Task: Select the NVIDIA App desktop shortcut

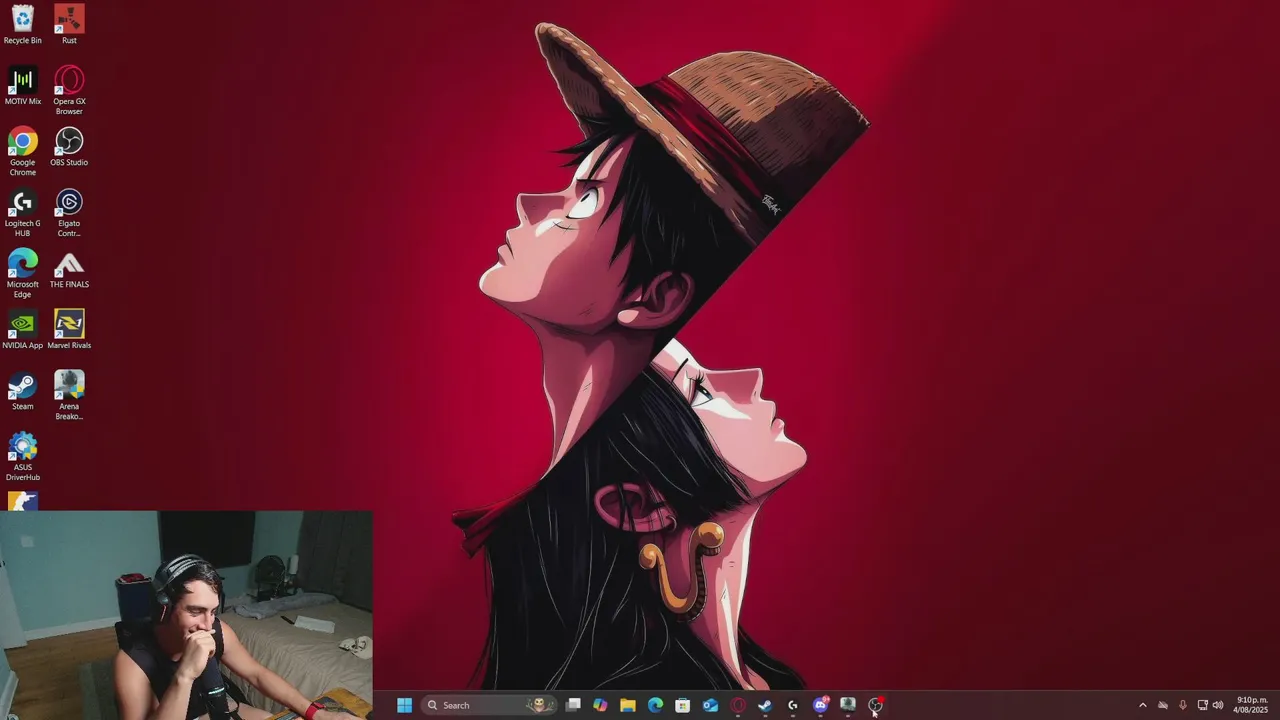Action: [22, 330]
